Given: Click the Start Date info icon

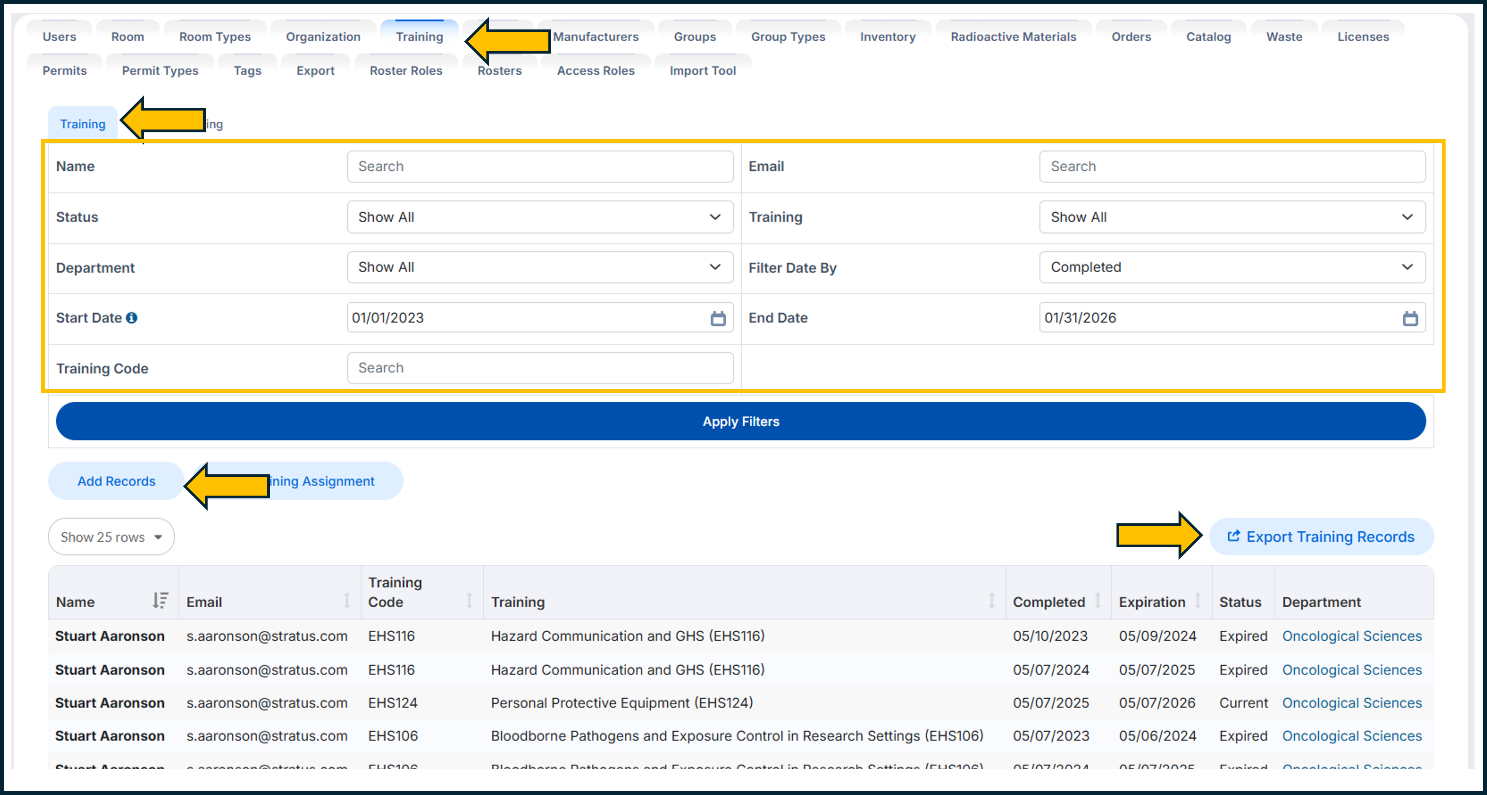Looking at the screenshot, I should 132,318.
